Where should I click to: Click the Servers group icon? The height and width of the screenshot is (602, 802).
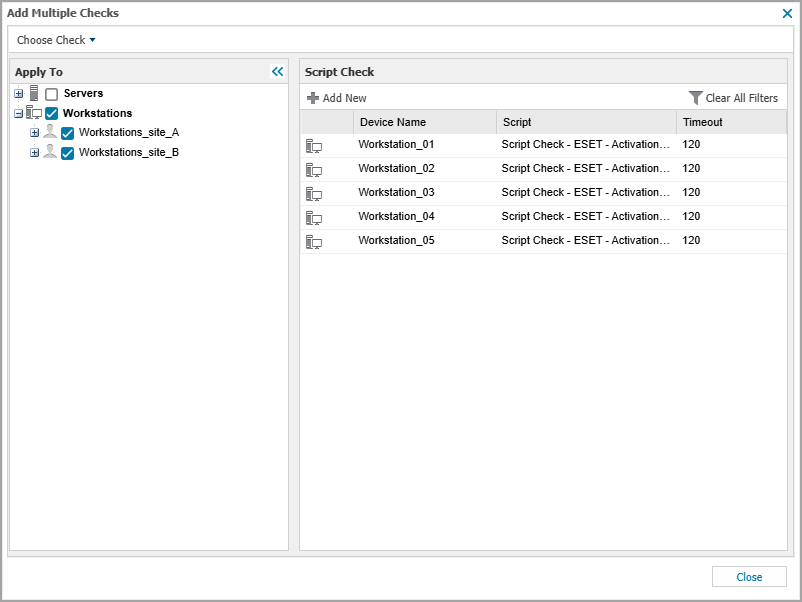coord(34,94)
